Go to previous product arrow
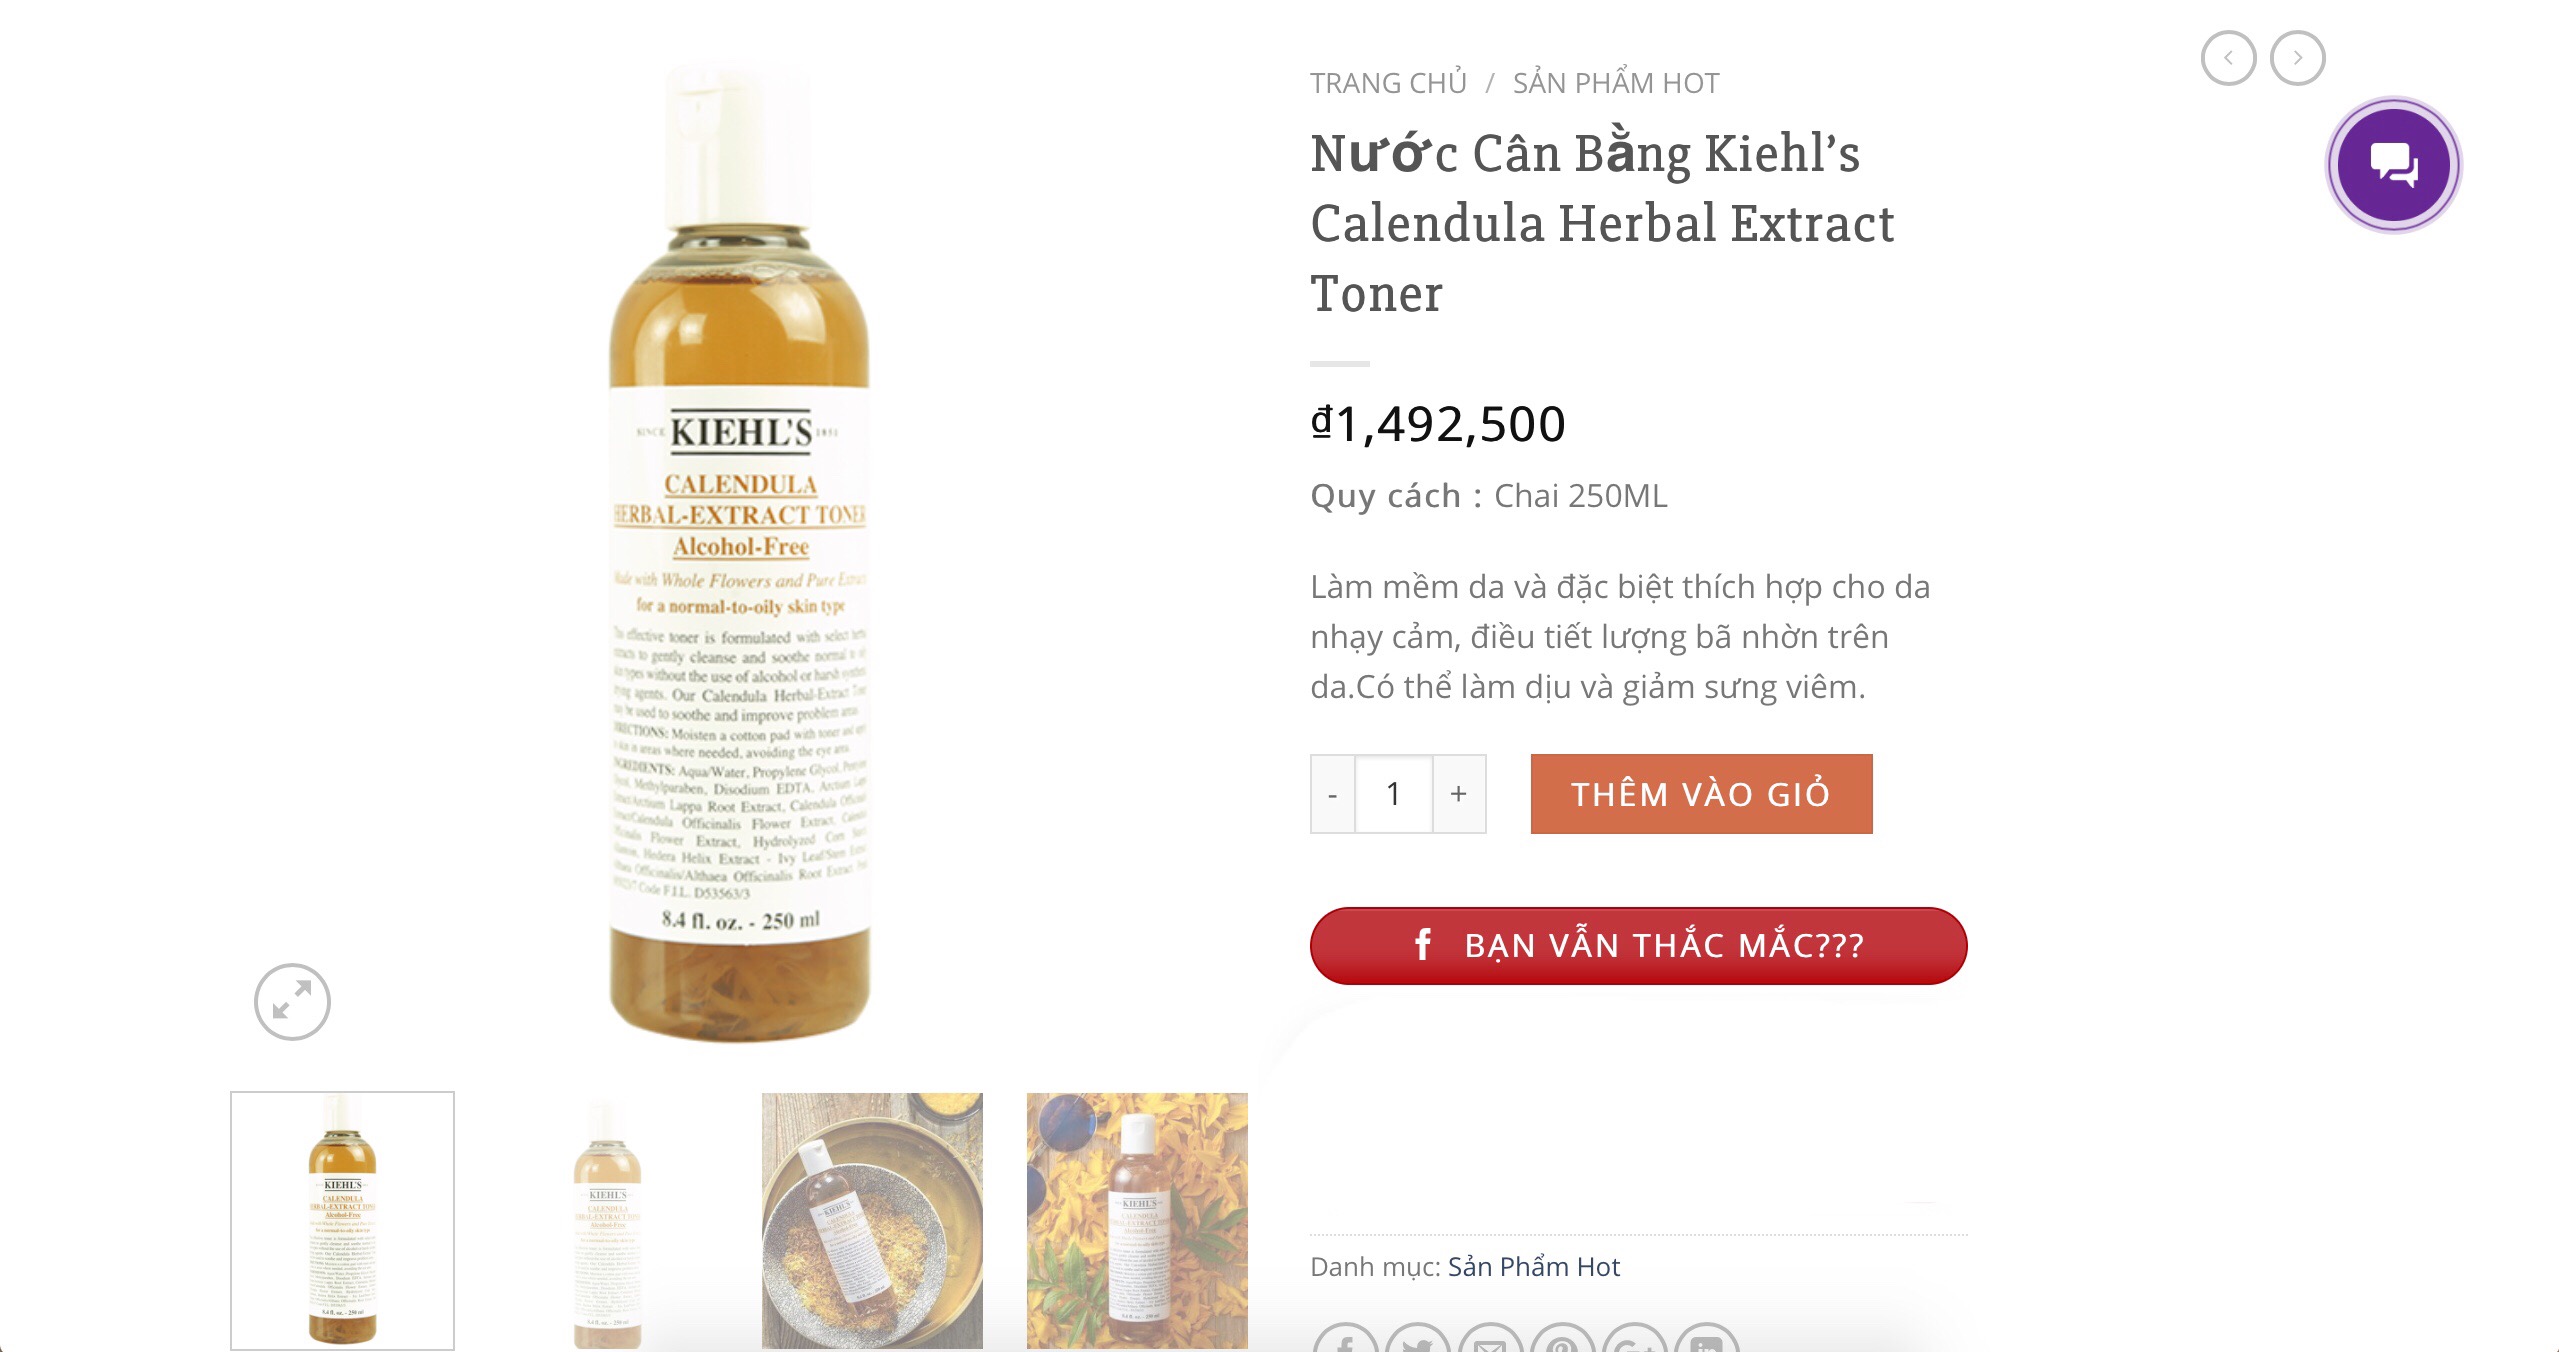The height and width of the screenshot is (1352, 2559). pyautogui.click(x=2228, y=58)
